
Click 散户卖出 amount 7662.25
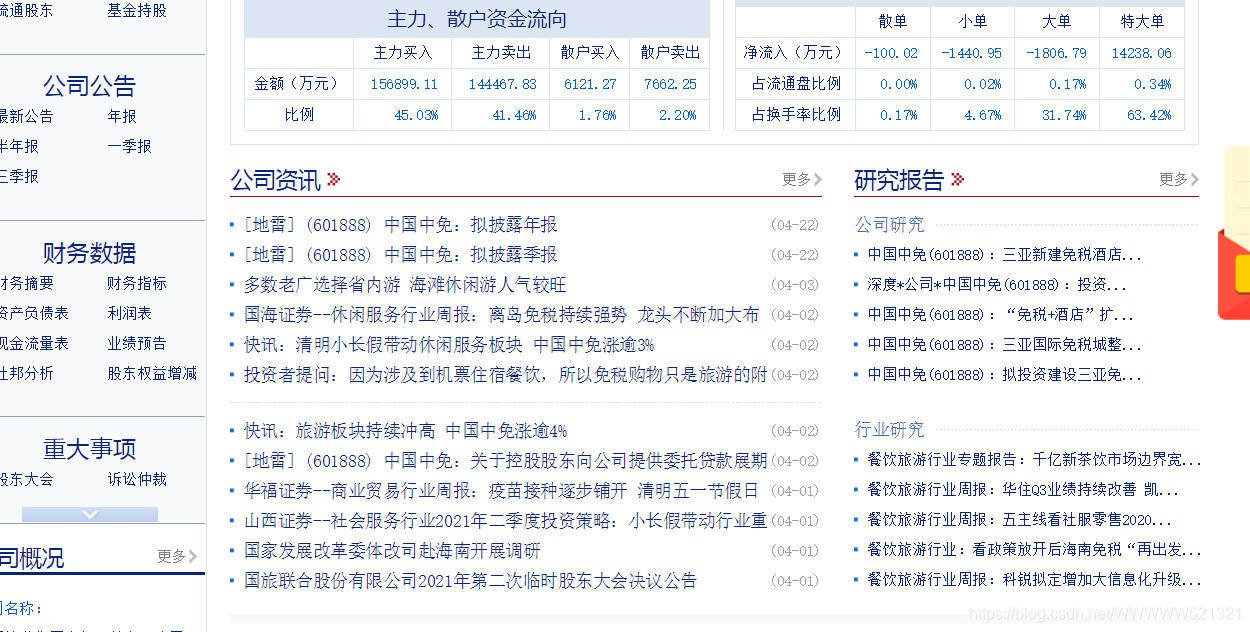point(670,85)
